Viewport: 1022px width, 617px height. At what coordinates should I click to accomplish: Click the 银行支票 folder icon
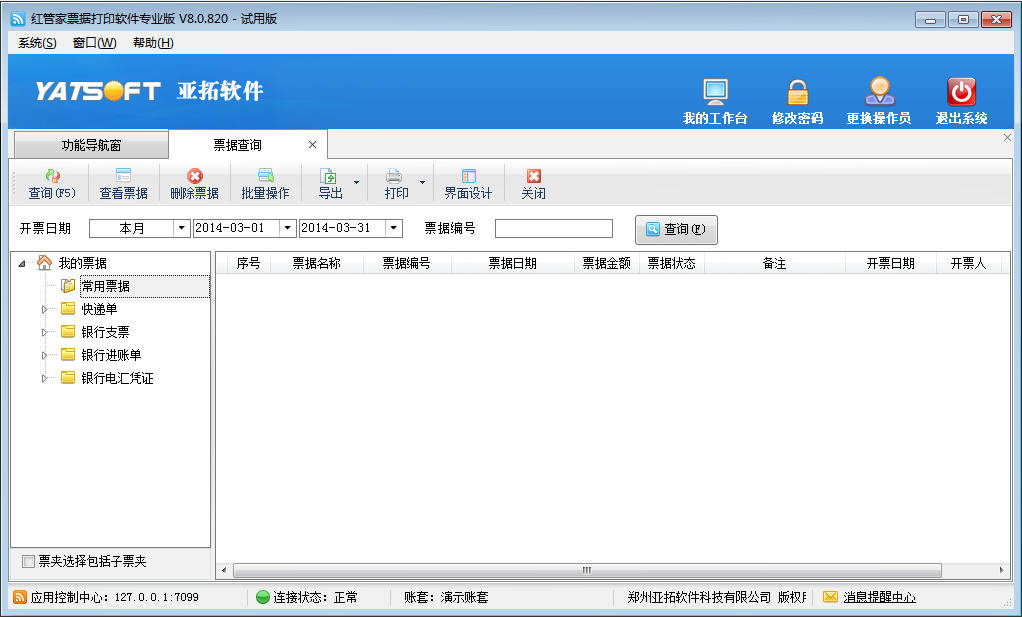68,331
